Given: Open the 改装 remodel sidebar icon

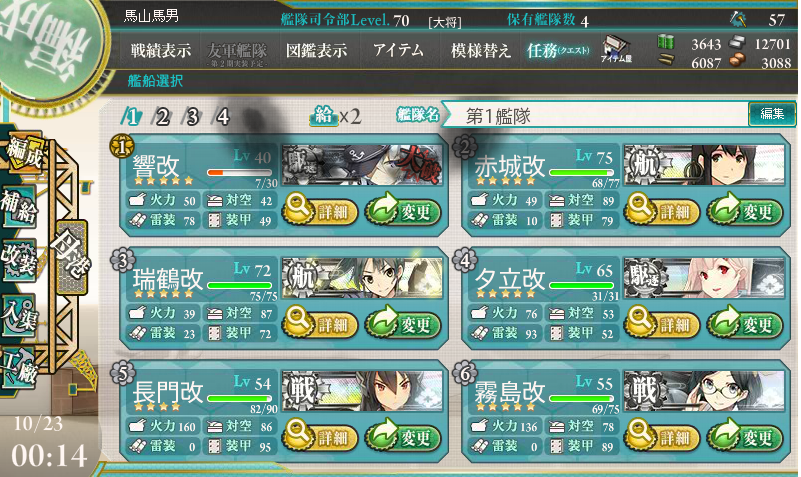Looking at the screenshot, I should (19, 260).
